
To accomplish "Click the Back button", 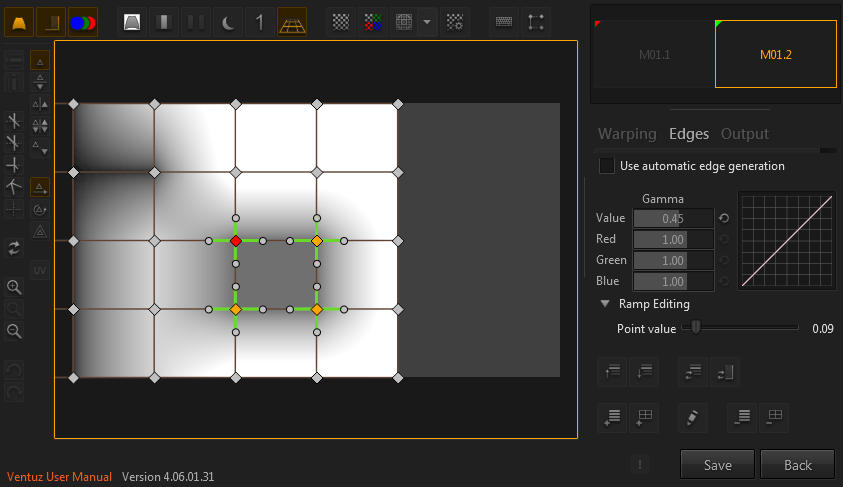I will click(x=797, y=465).
